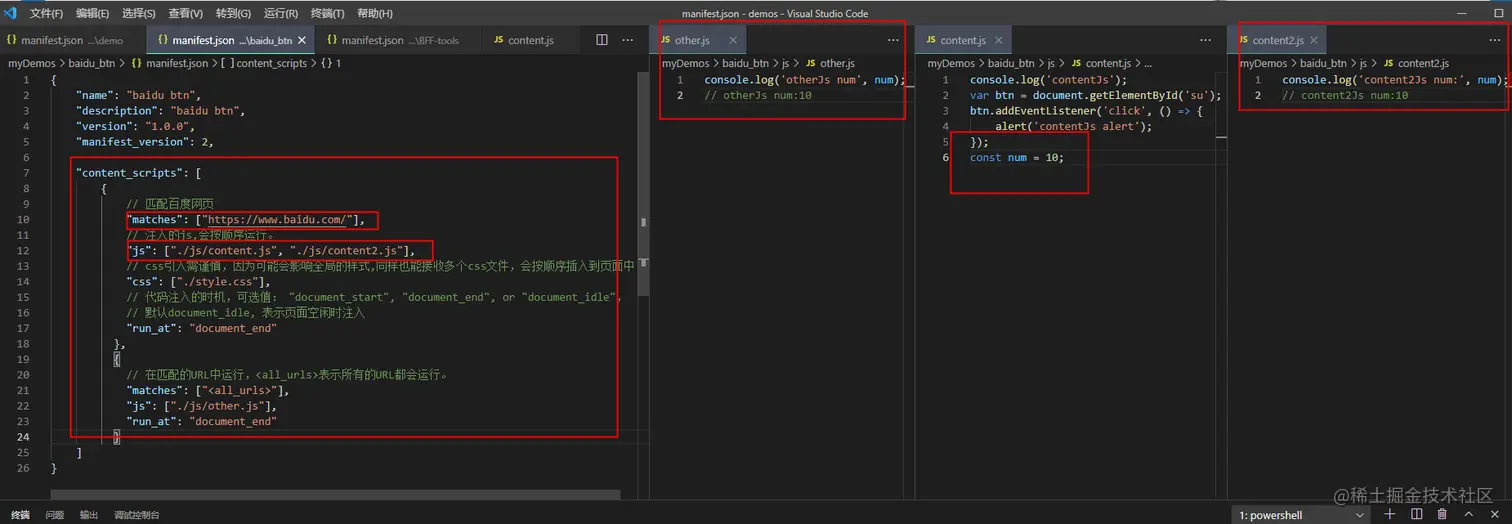Split the terminal pane
Viewport: 1512px width, 524px height.
click(x=1416, y=514)
